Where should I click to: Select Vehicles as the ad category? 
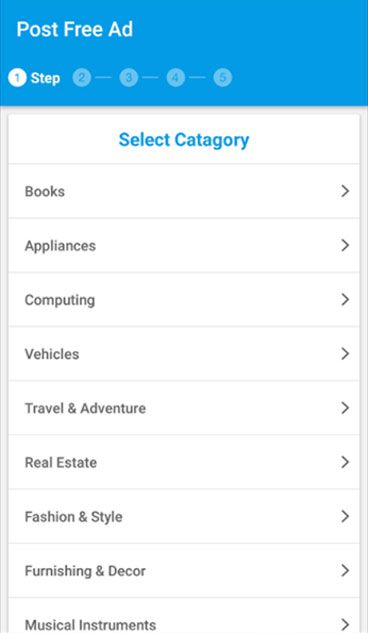coord(52,354)
